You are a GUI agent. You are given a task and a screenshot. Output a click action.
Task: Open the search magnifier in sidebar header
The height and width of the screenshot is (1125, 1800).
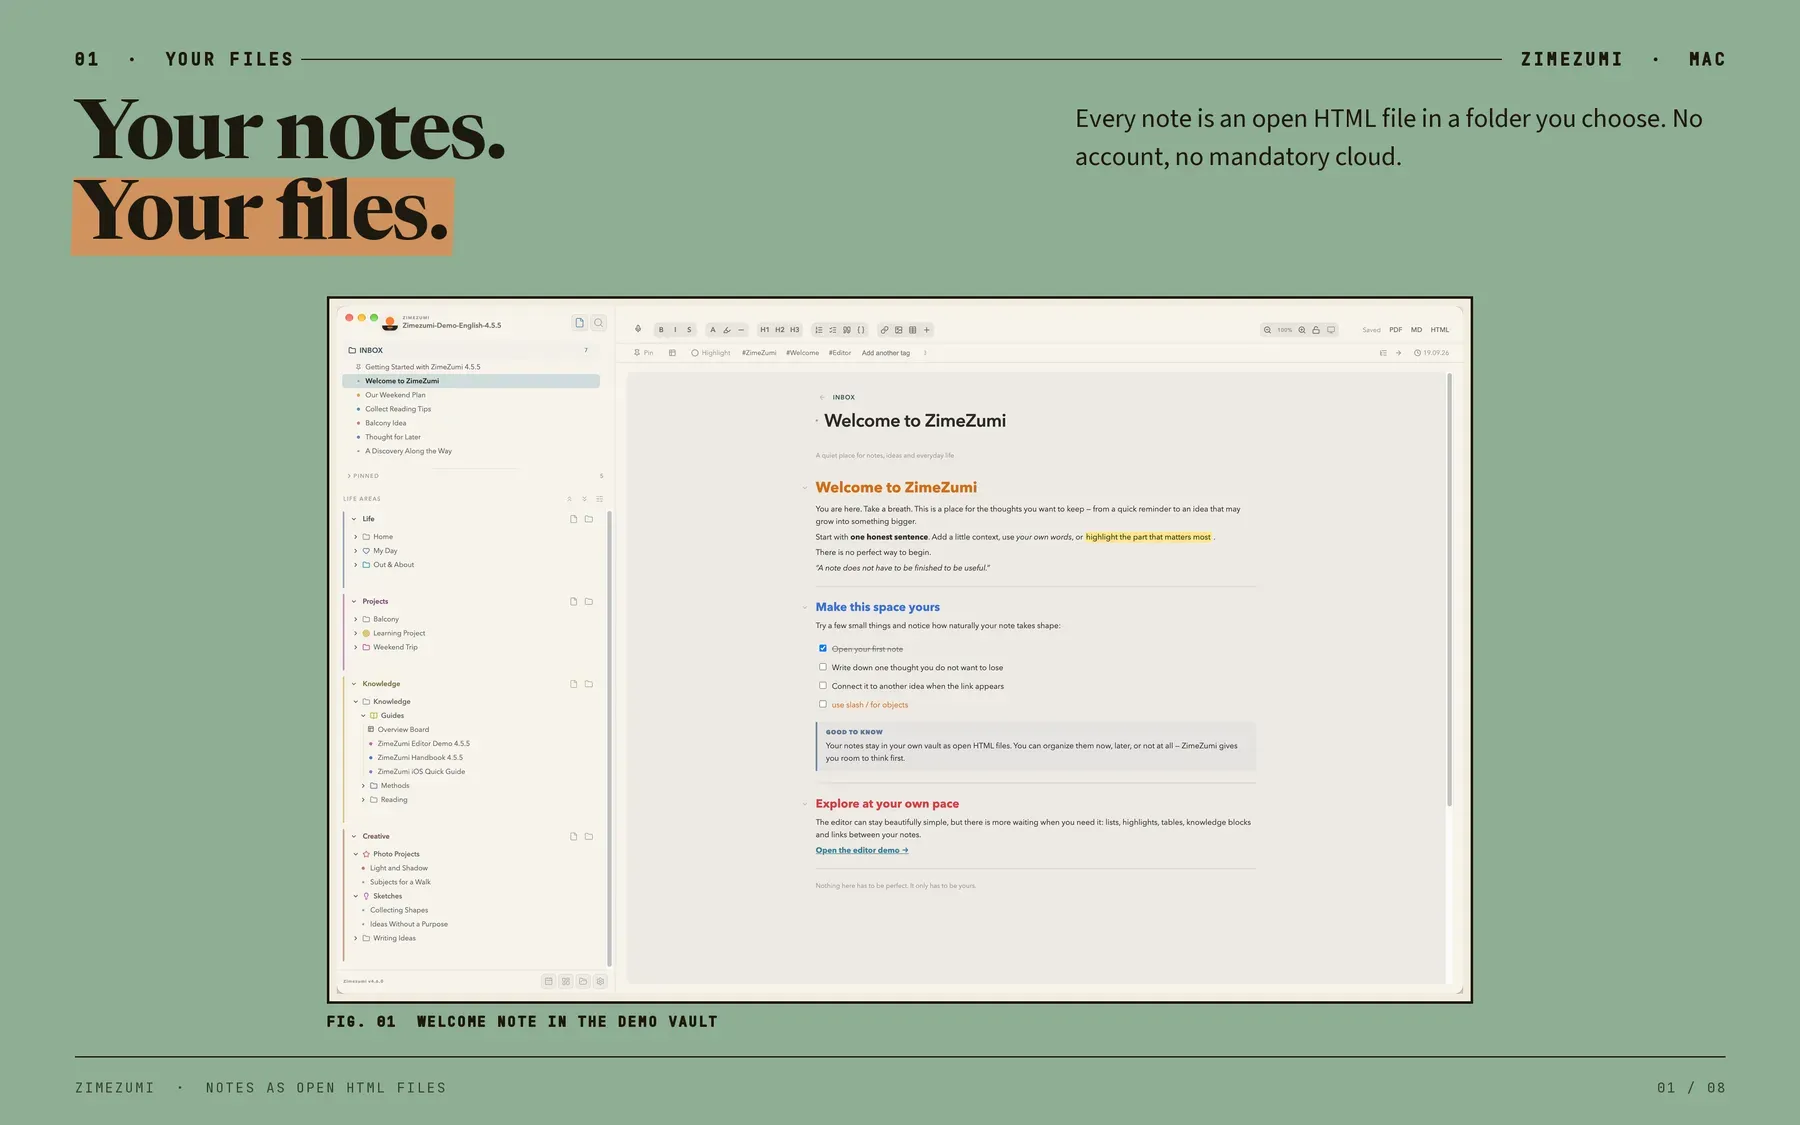pyautogui.click(x=598, y=323)
